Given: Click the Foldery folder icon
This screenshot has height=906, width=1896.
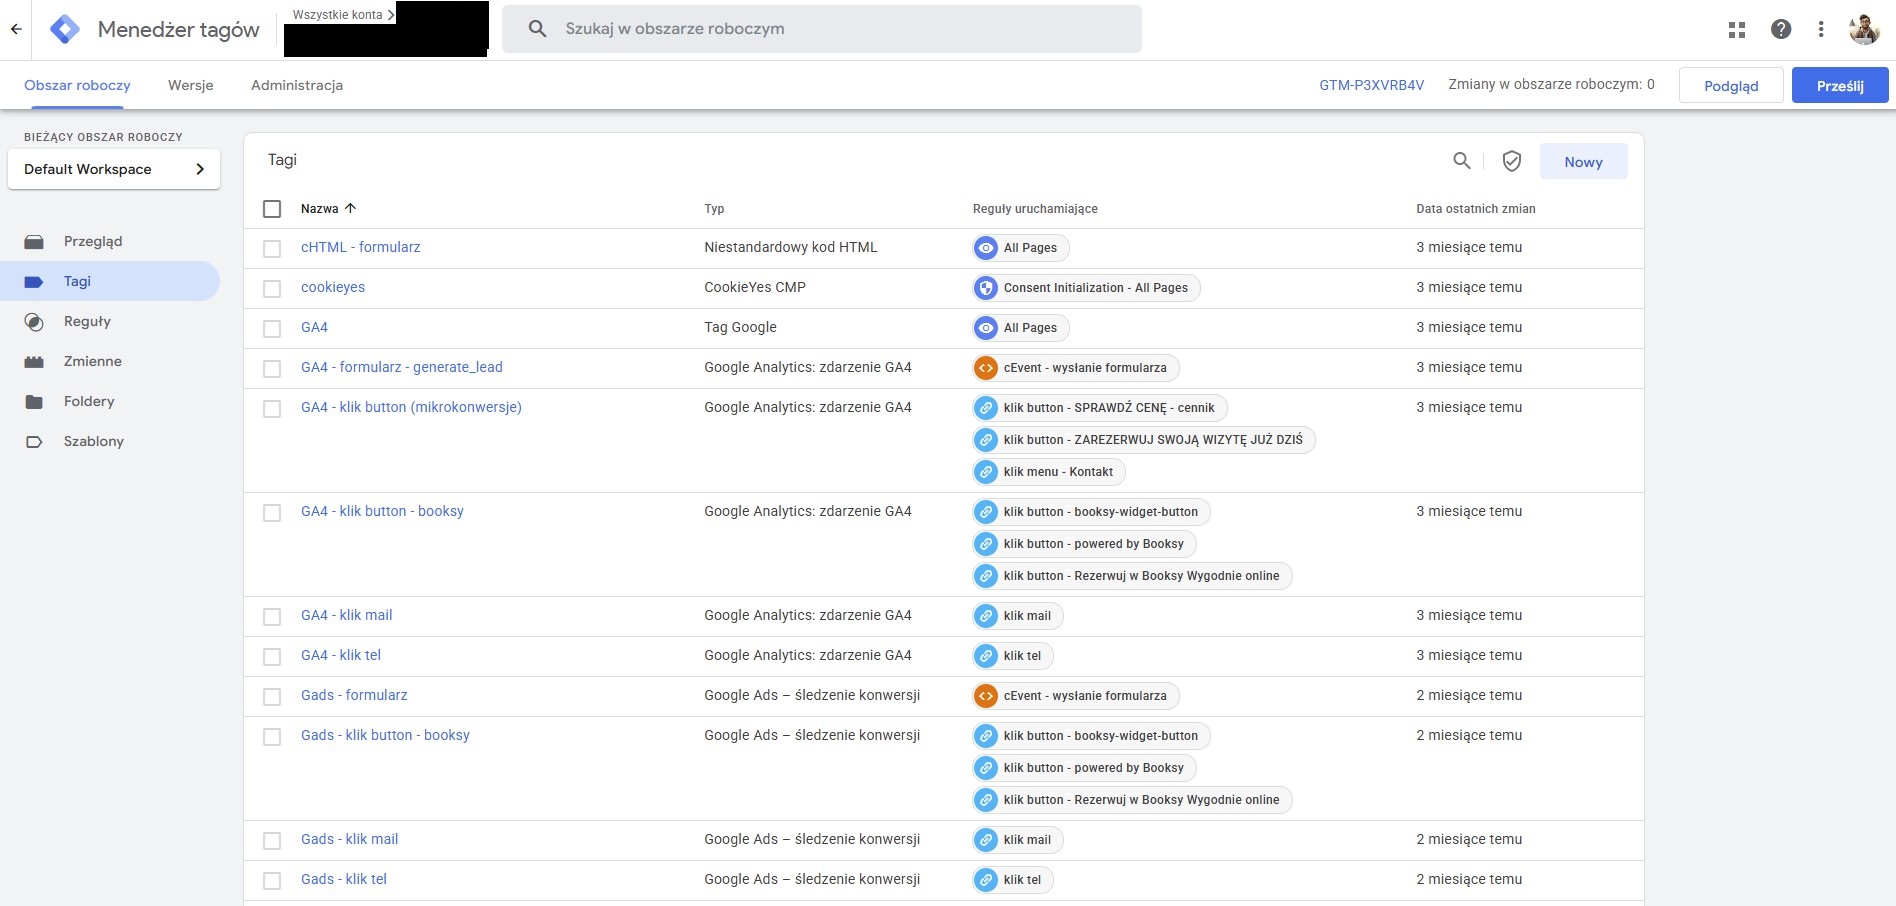Looking at the screenshot, I should click(34, 402).
